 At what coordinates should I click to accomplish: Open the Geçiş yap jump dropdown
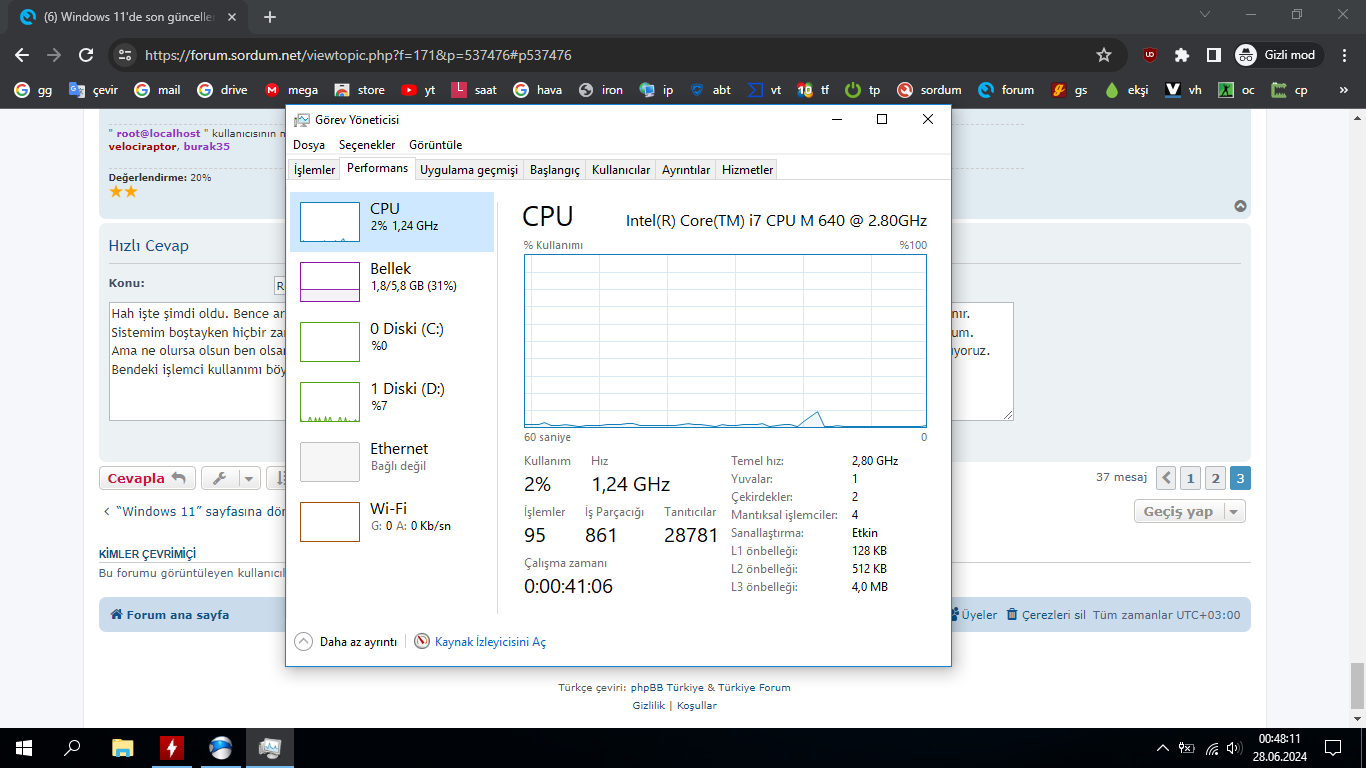pos(1190,512)
